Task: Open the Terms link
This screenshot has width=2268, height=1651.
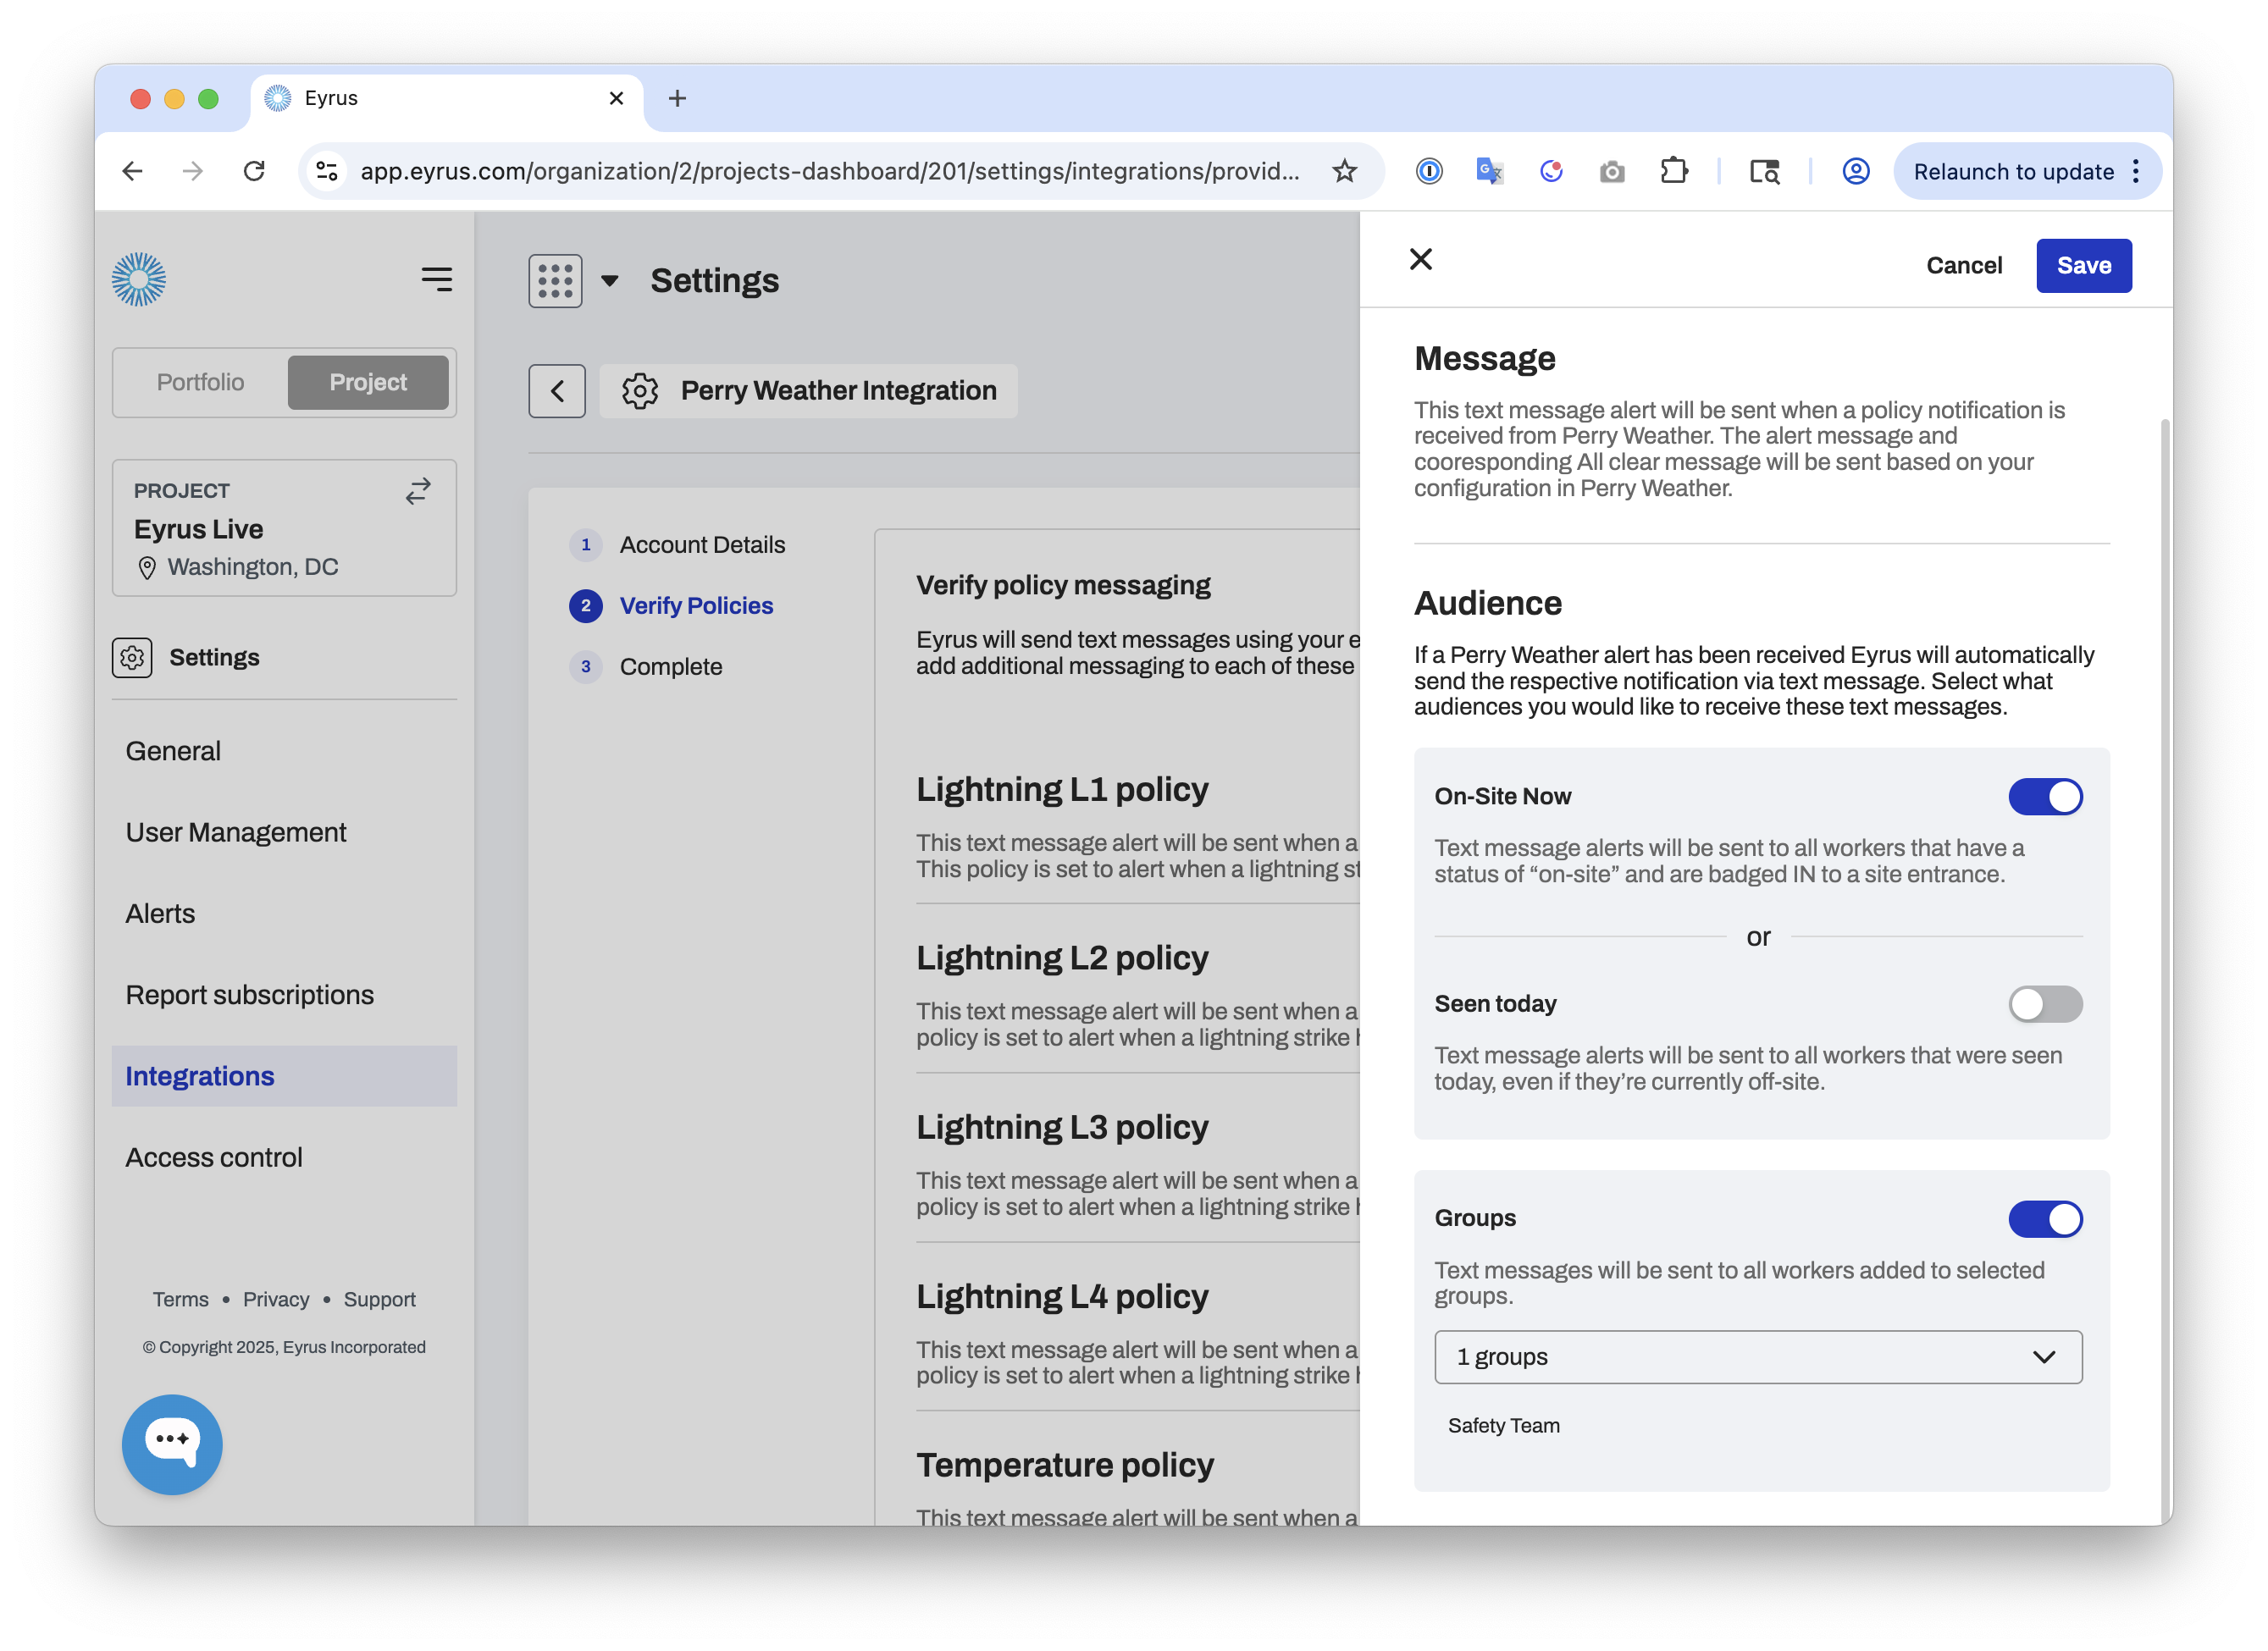Action: coord(180,1299)
